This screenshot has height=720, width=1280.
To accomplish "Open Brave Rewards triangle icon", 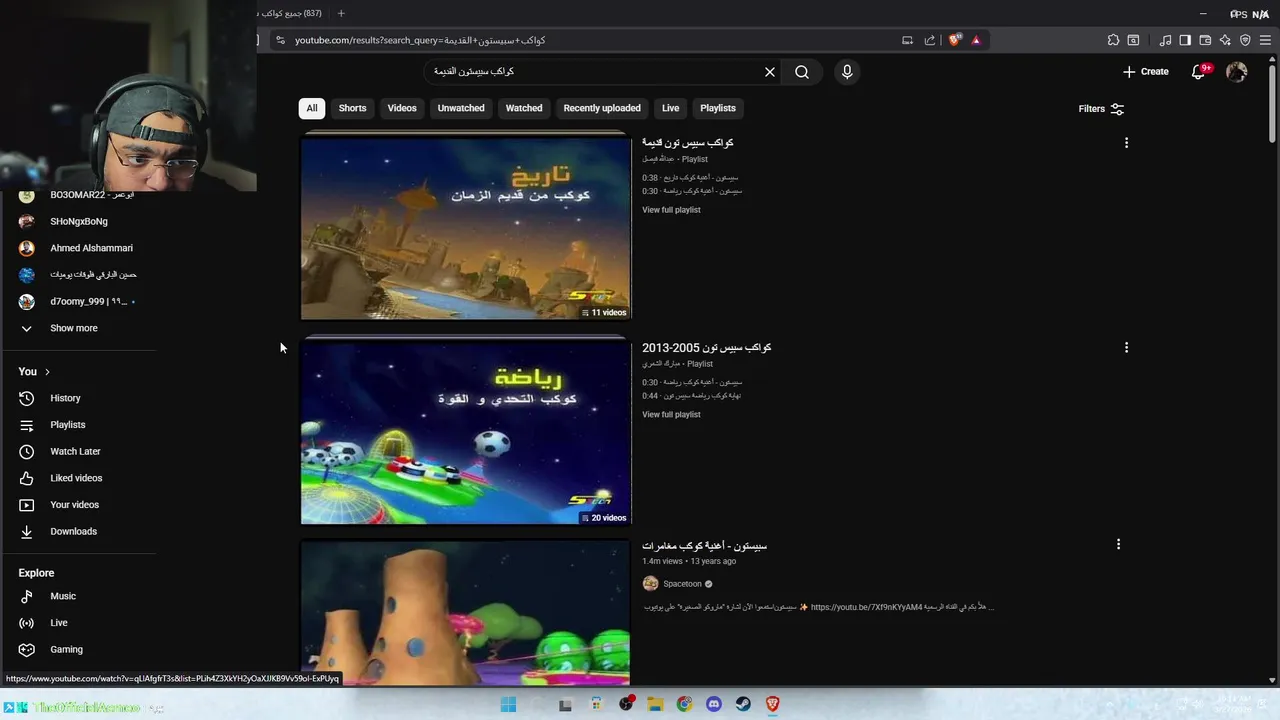I will [x=976, y=40].
